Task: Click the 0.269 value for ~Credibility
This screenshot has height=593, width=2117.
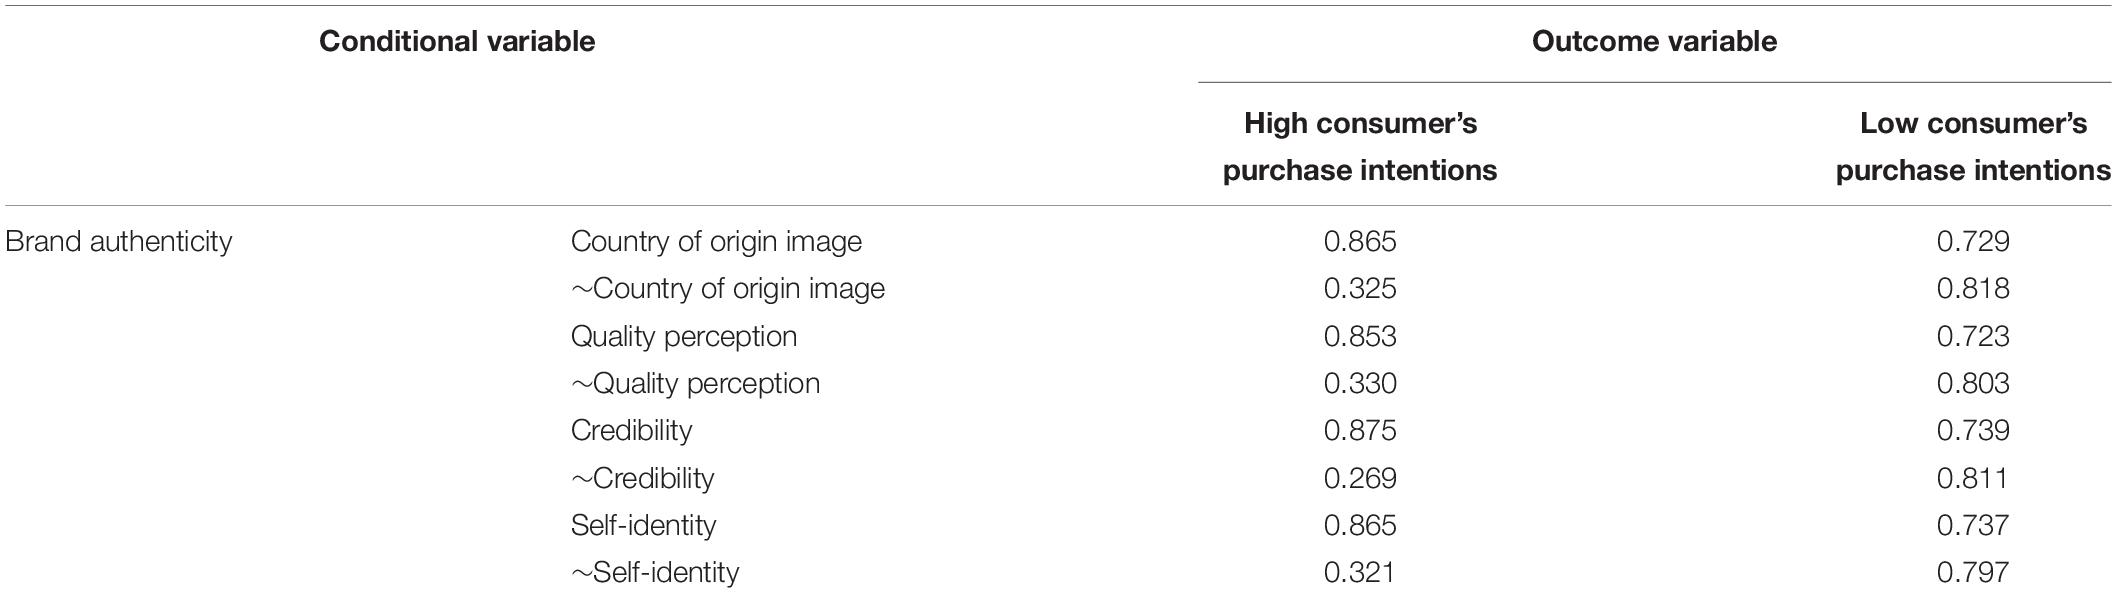Action: pyautogui.click(x=1360, y=478)
